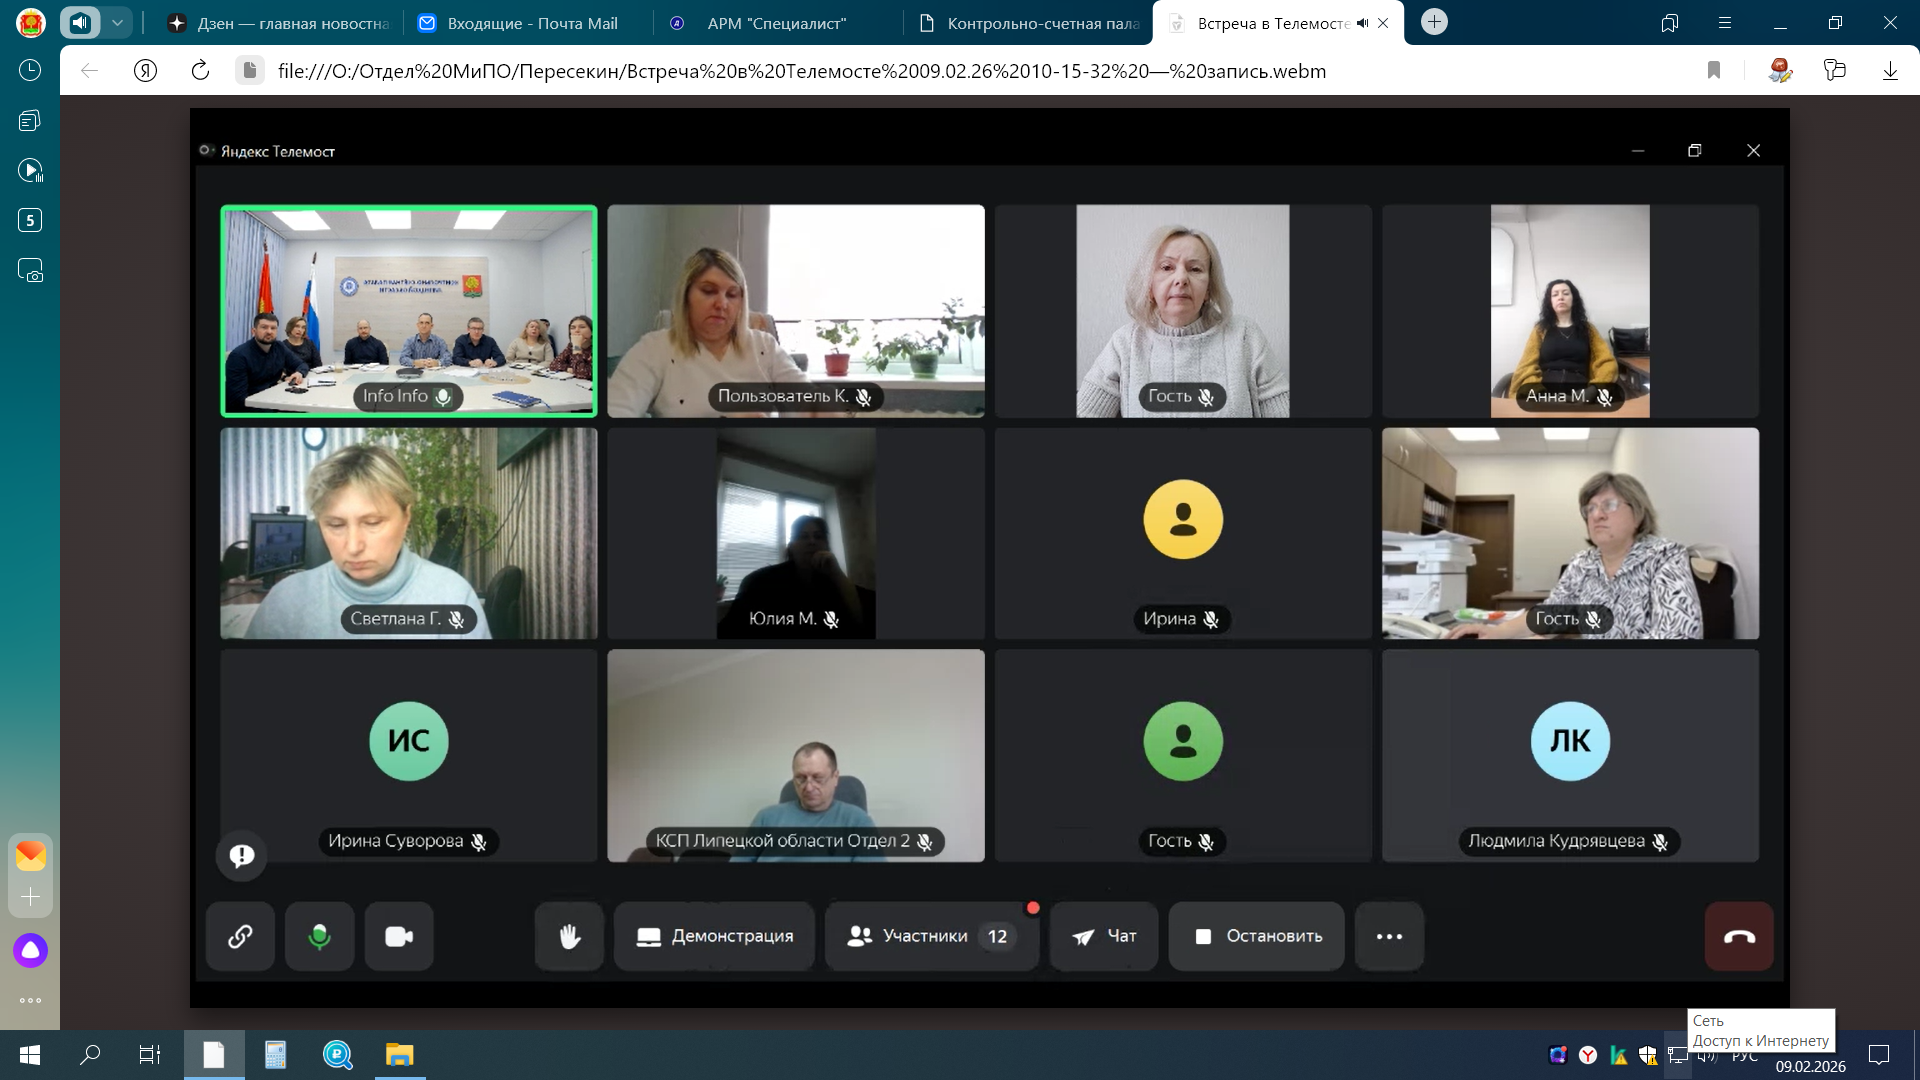The width and height of the screenshot is (1920, 1080).
Task: Open a new browser tab with plus
Action: (1434, 22)
